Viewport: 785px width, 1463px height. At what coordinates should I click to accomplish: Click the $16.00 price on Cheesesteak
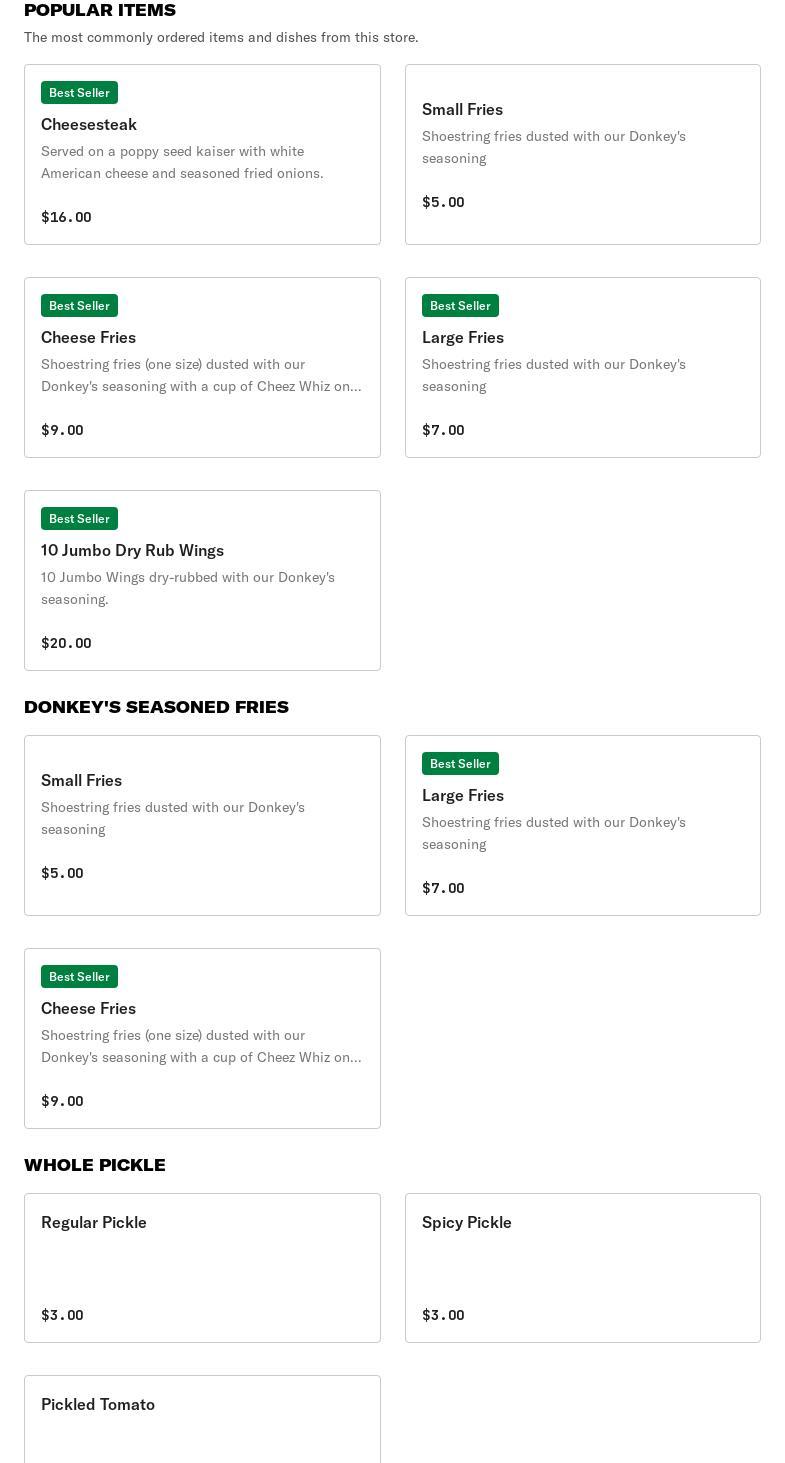pos(66,217)
